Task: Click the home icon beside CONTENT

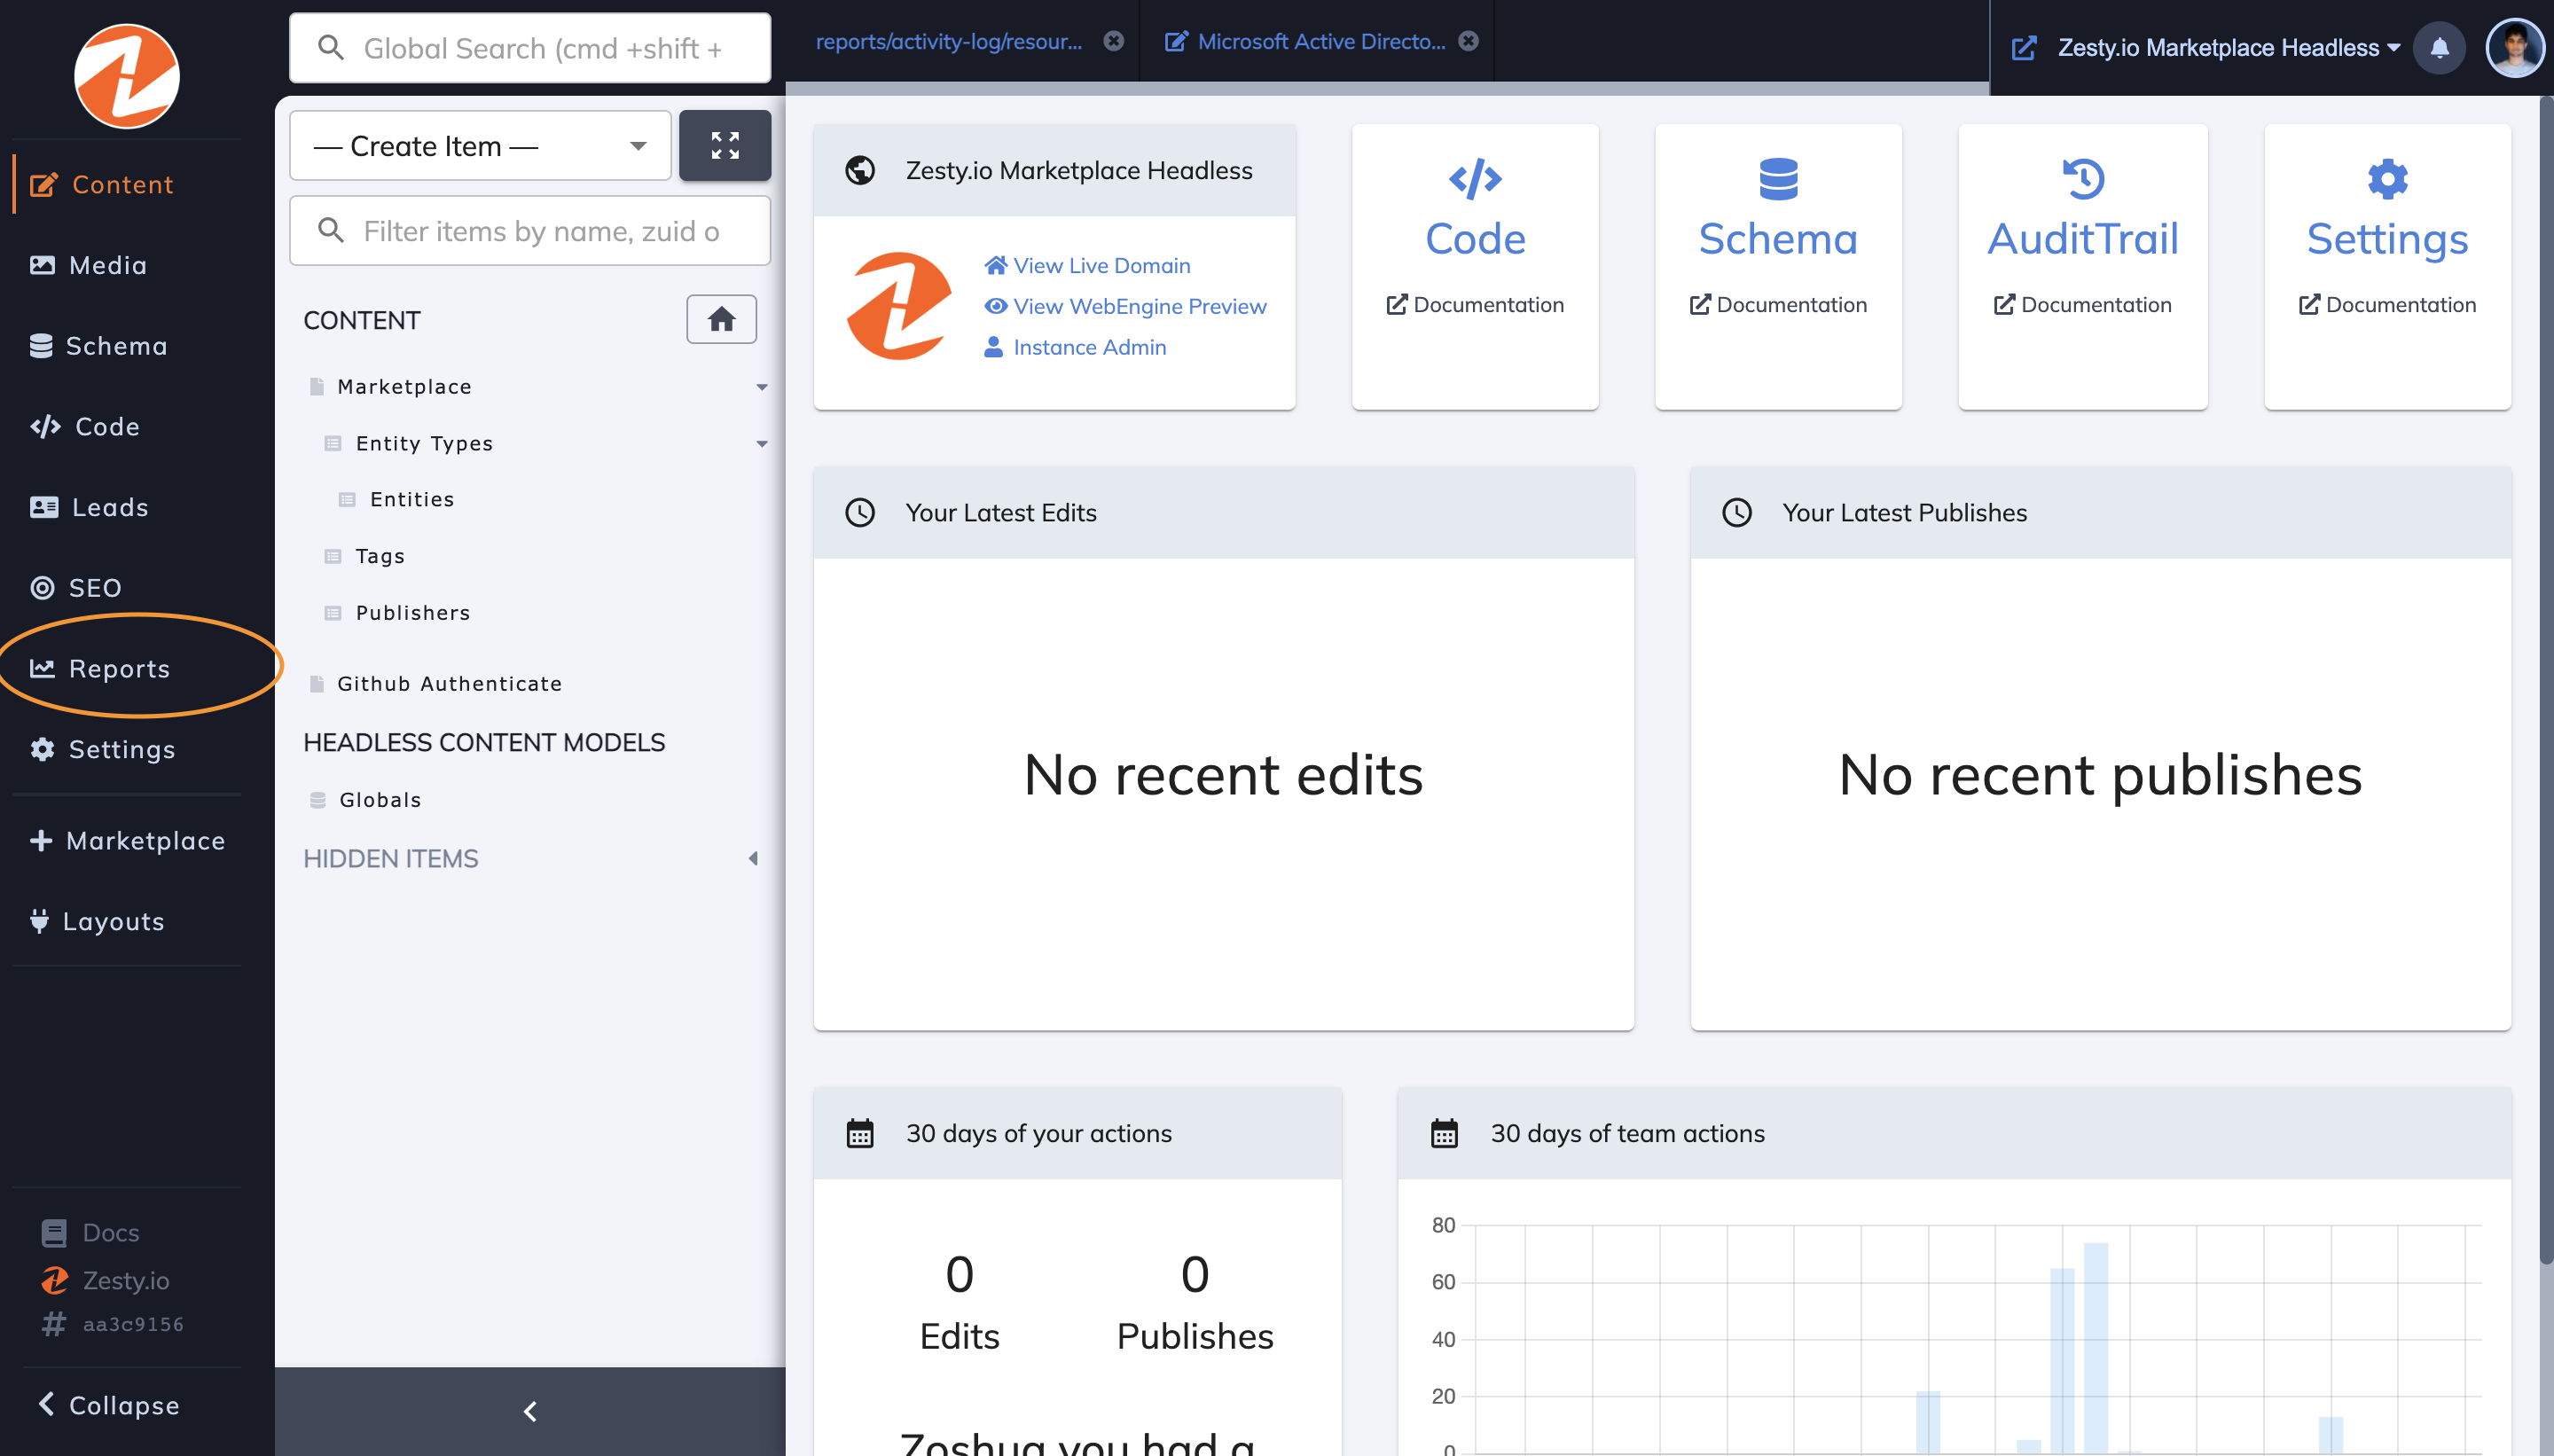Action: click(721, 319)
